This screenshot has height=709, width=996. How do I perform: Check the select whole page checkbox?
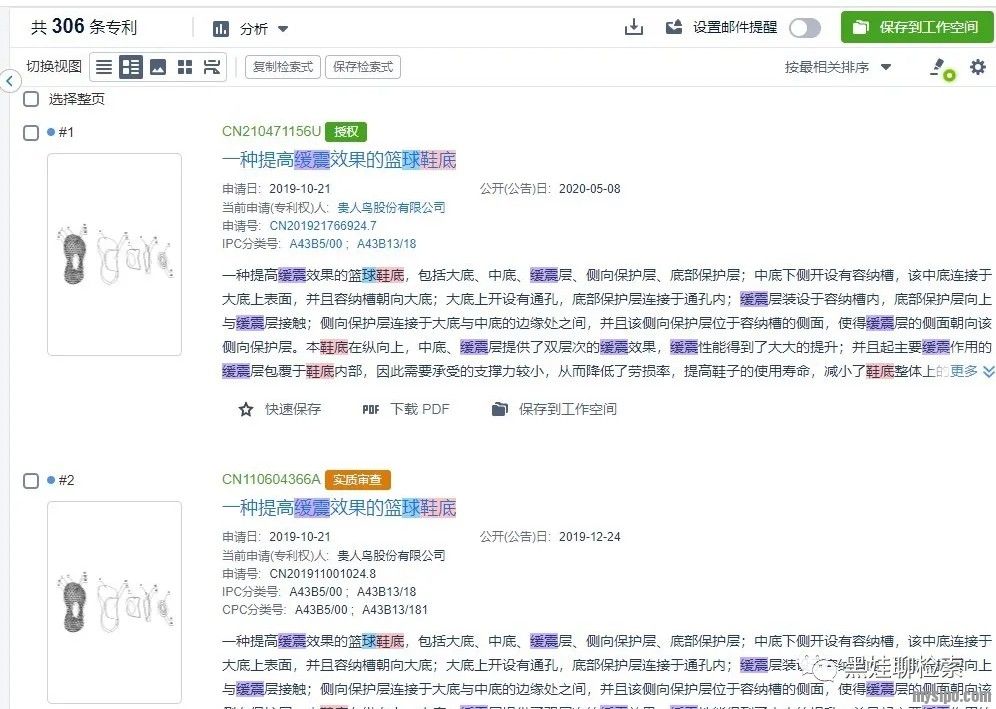(31, 99)
